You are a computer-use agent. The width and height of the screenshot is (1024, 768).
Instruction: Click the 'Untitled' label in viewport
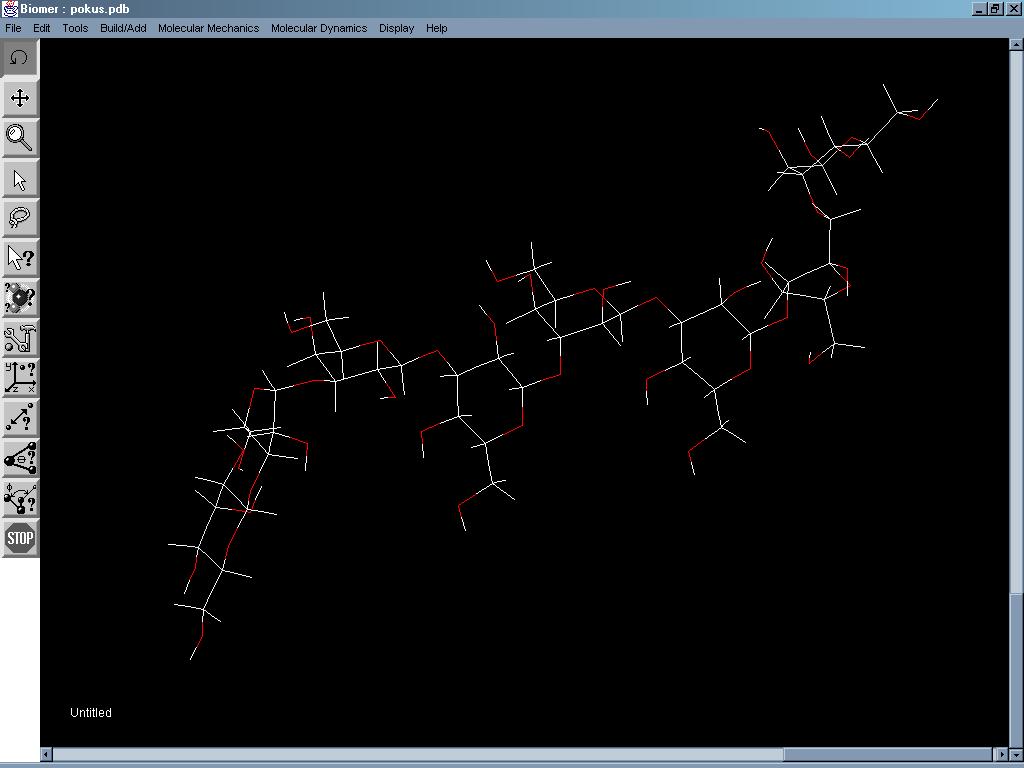91,712
